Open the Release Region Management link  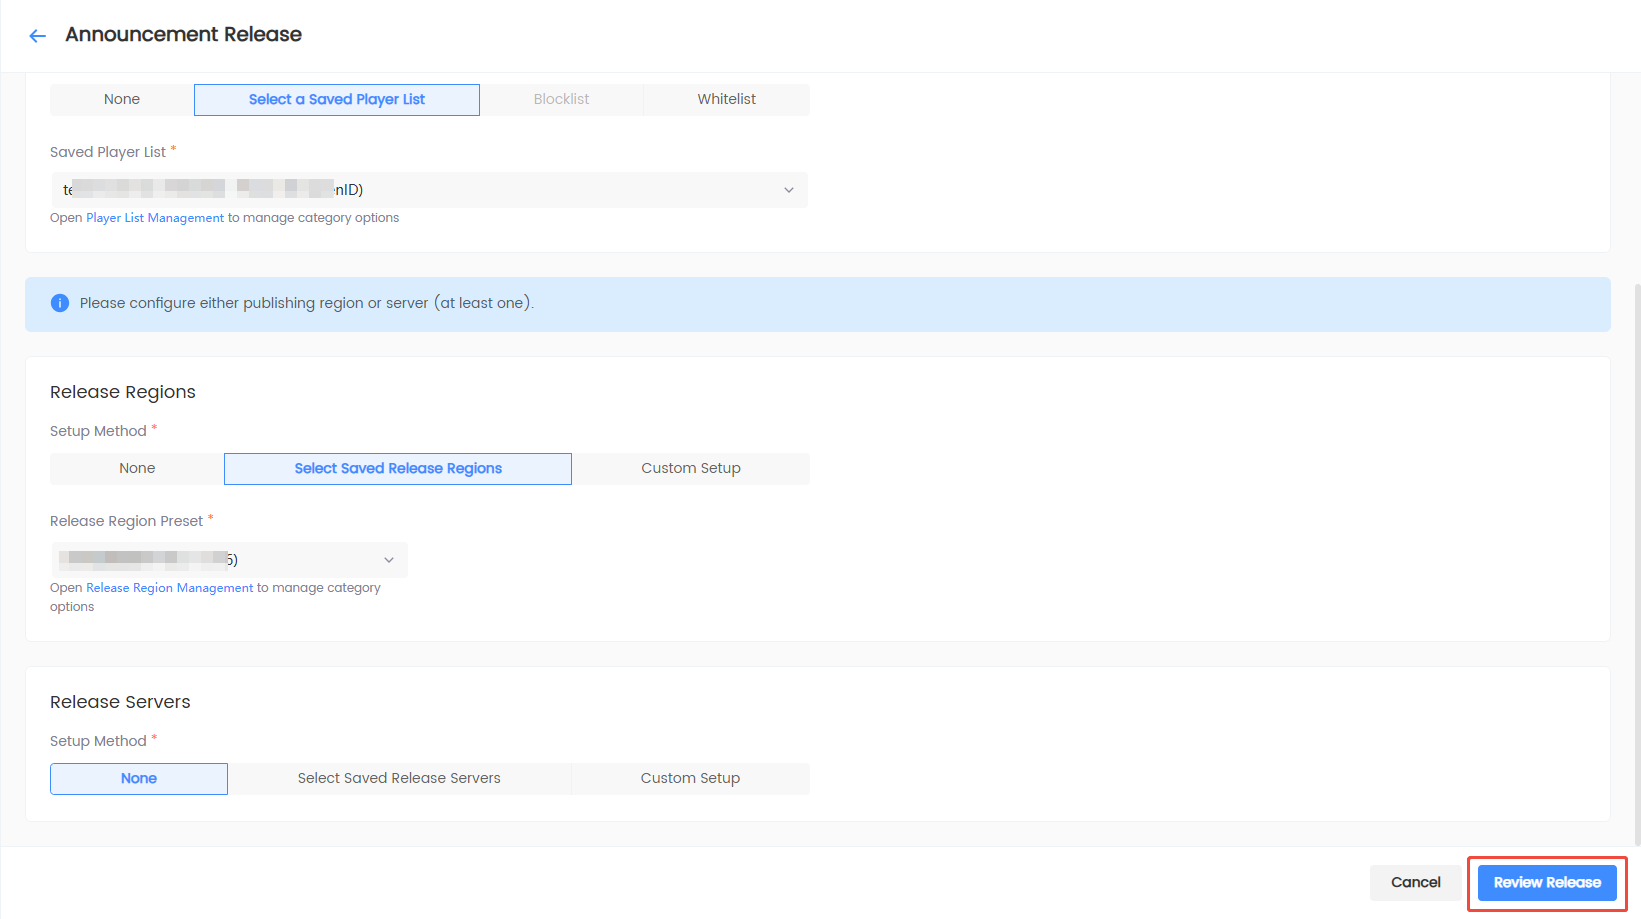click(x=170, y=588)
